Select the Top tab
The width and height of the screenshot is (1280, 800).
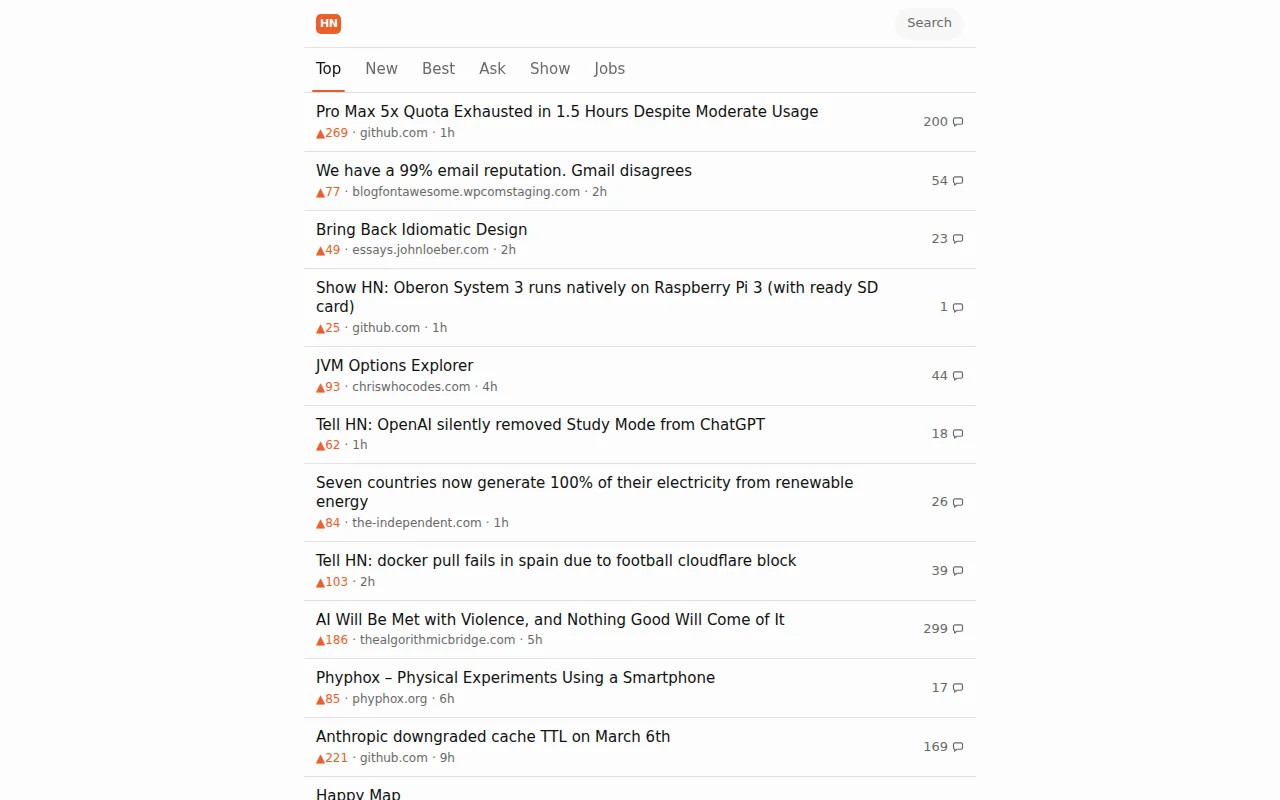coord(328,69)
